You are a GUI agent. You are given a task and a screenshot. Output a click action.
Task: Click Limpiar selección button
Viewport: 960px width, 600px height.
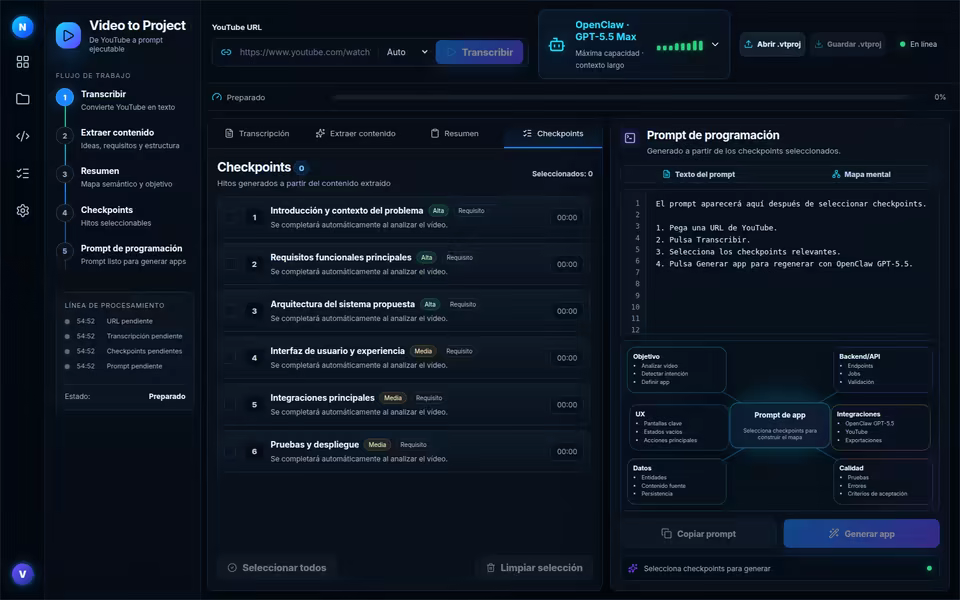click(x=534, y=568)
